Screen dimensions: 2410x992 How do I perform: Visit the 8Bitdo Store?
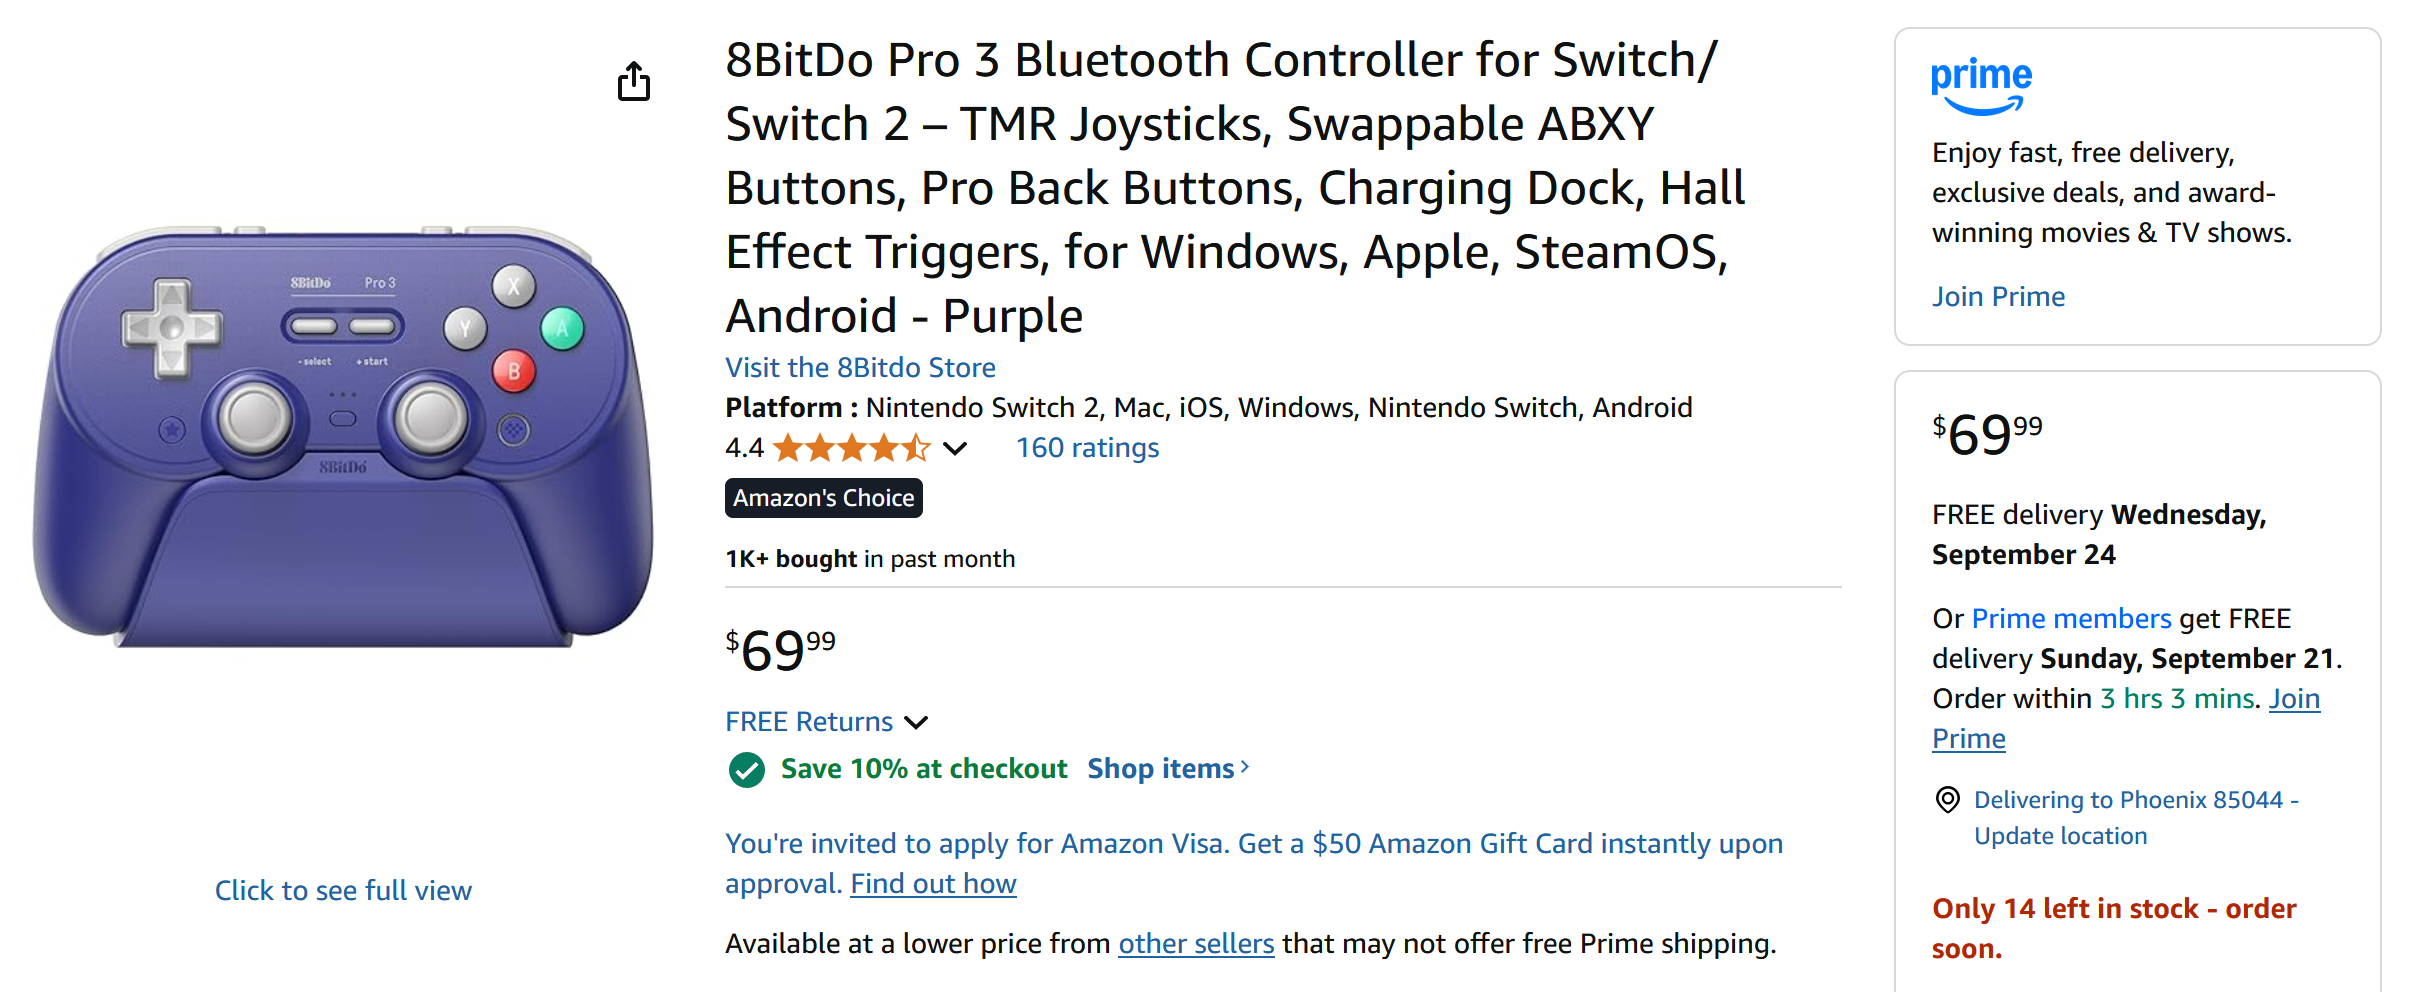860,367
